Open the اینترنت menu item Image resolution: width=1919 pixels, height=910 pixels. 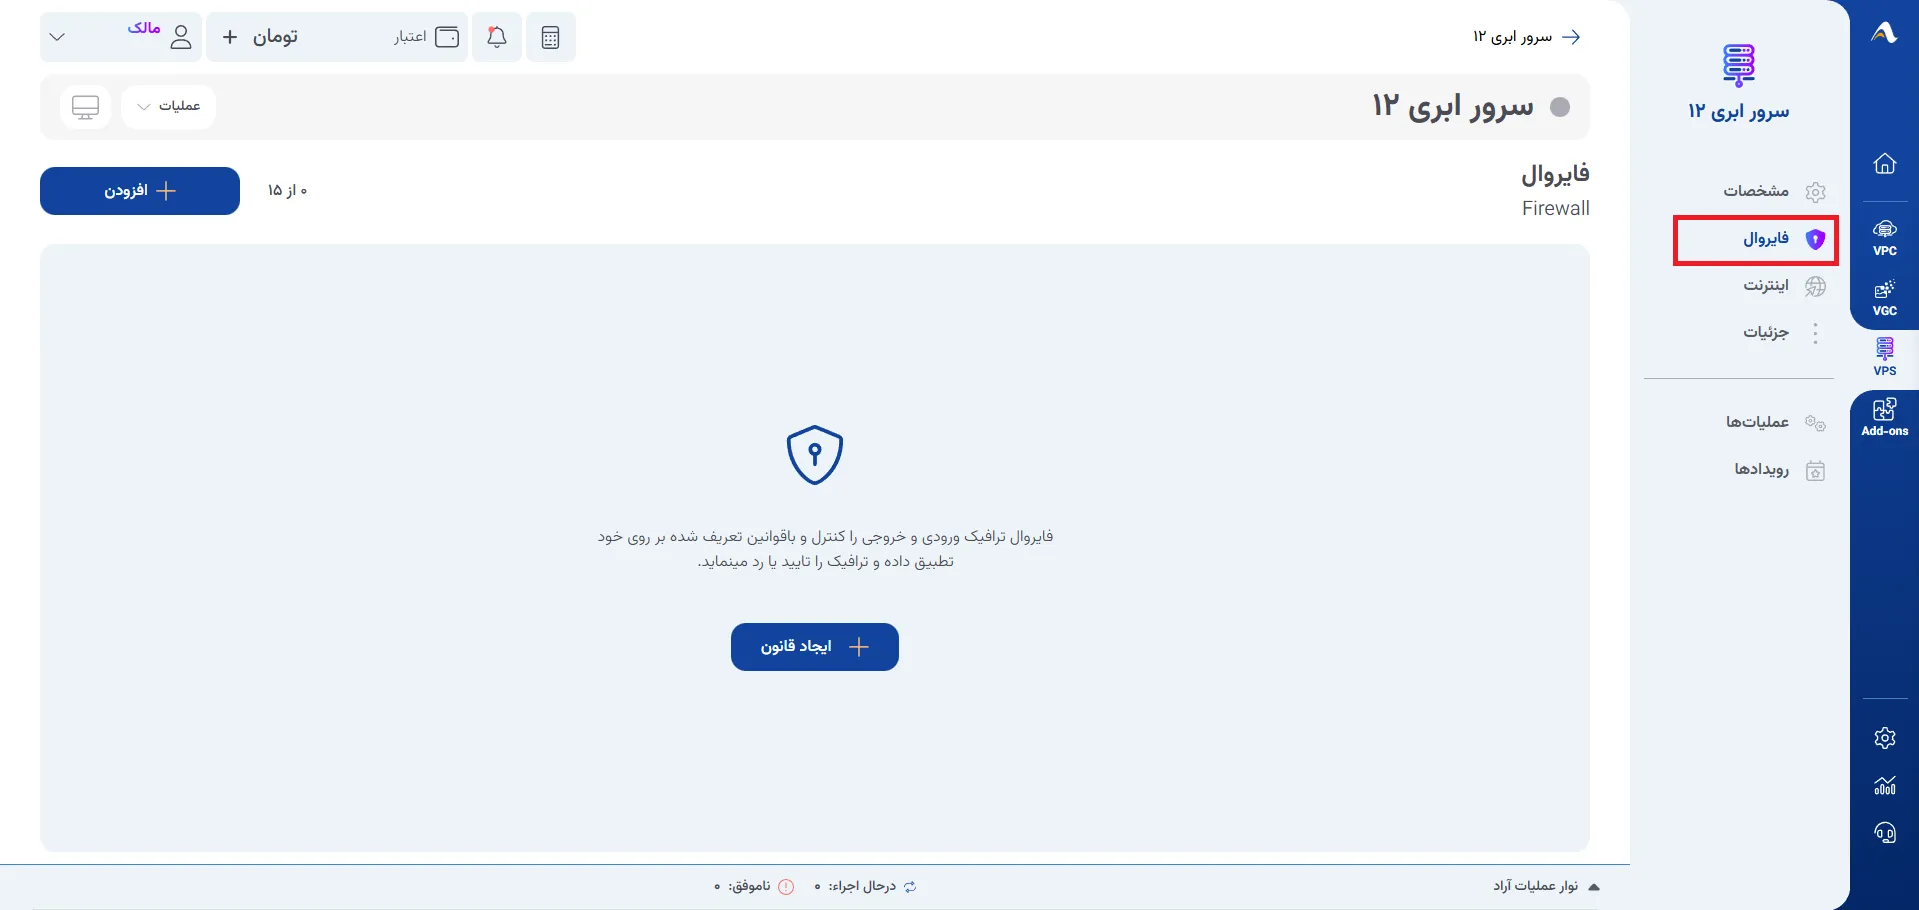(x=1784, y=286)
